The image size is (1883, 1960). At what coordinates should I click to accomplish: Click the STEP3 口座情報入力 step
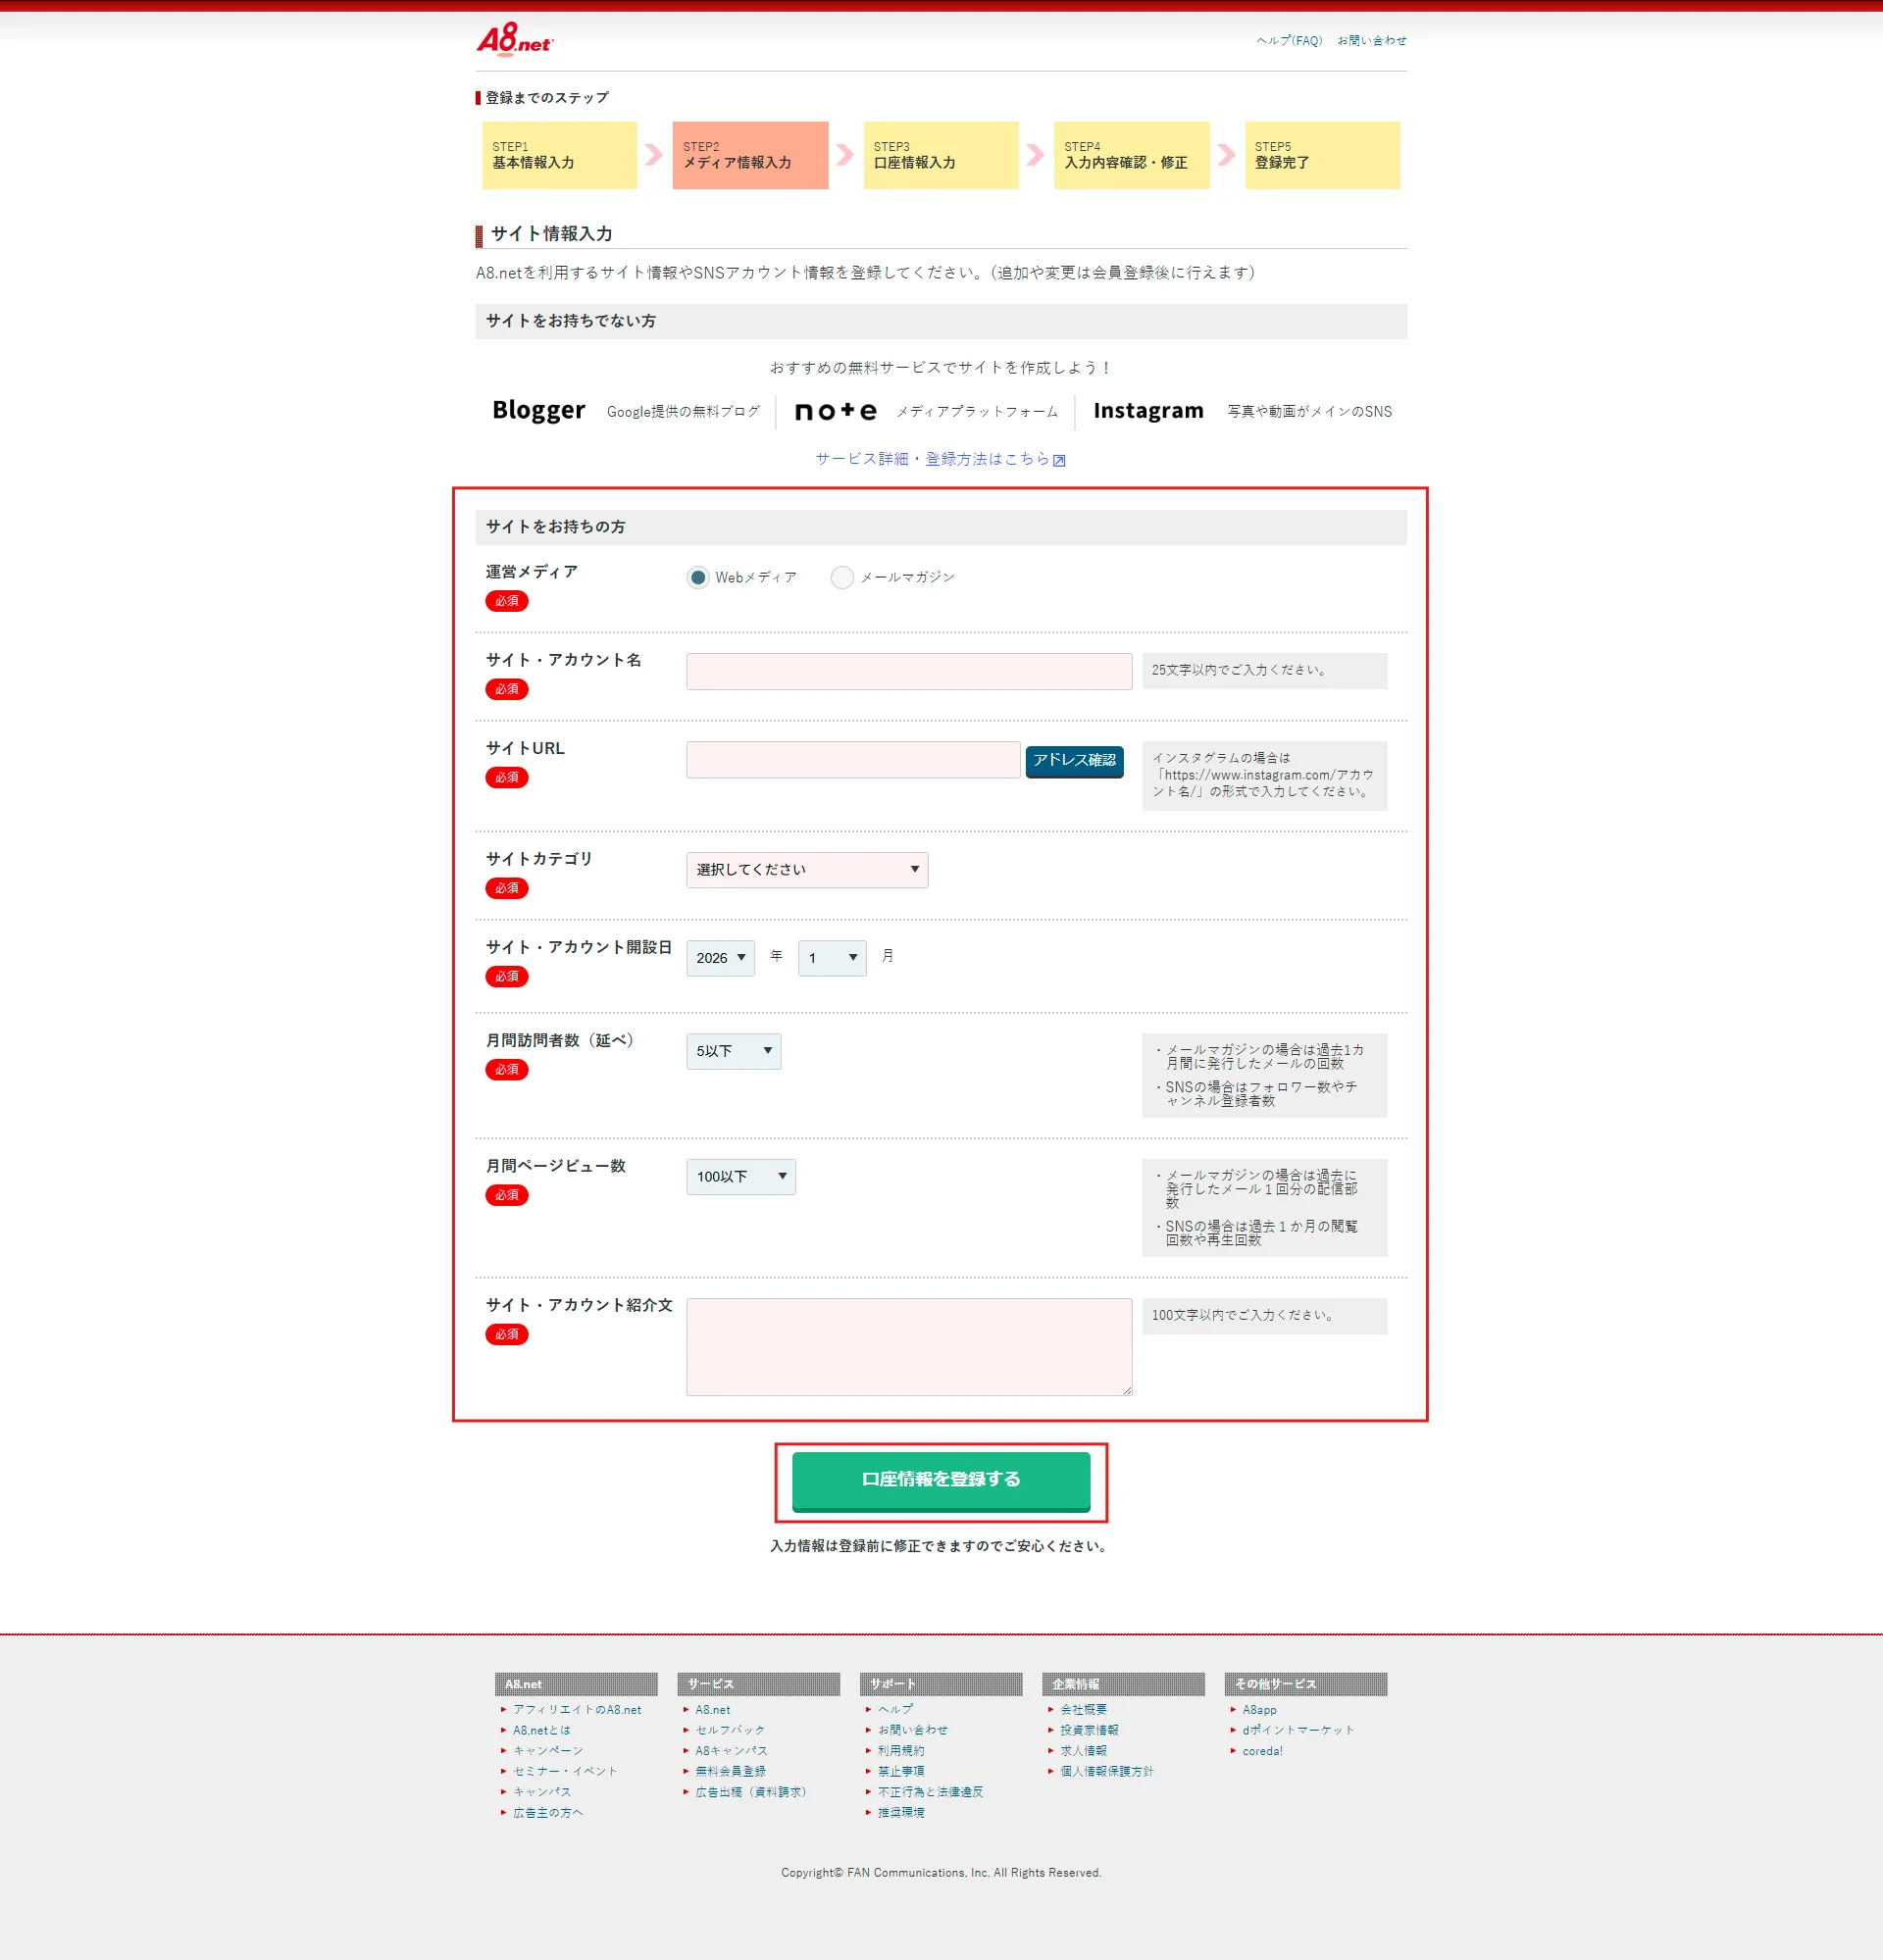[941, 155]
